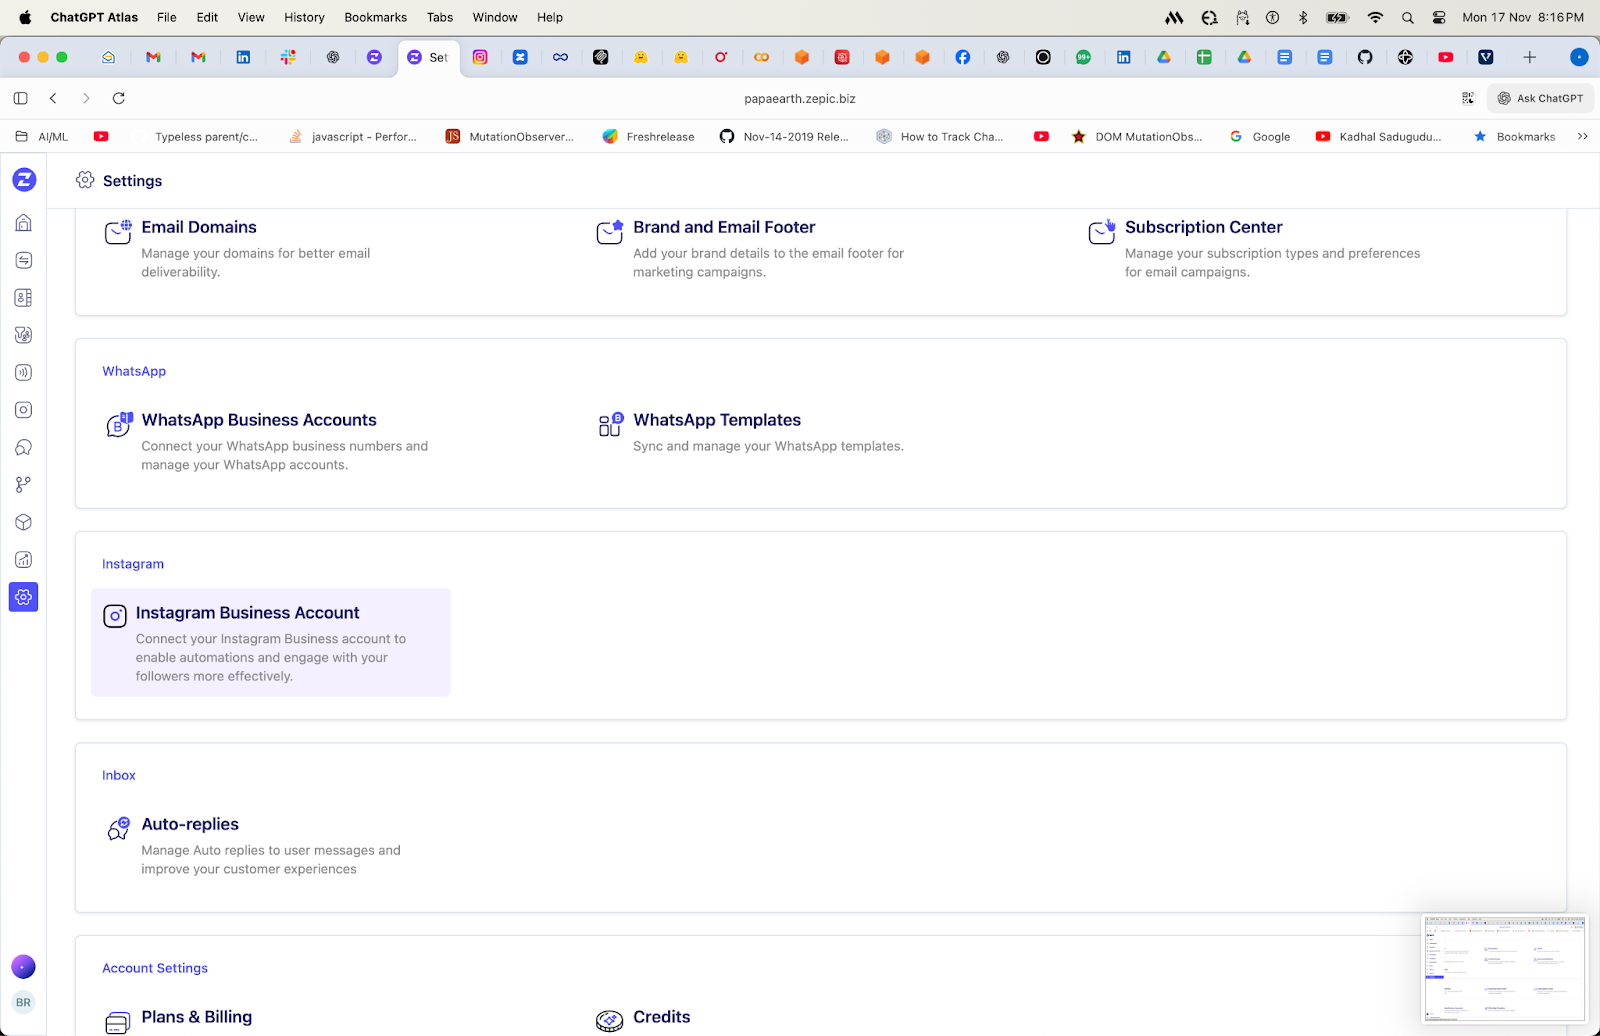This screenshot has width=1600, height=1036.
Task: Open the contacts card icon in the sidebar
Action: (x=24, y=298)
